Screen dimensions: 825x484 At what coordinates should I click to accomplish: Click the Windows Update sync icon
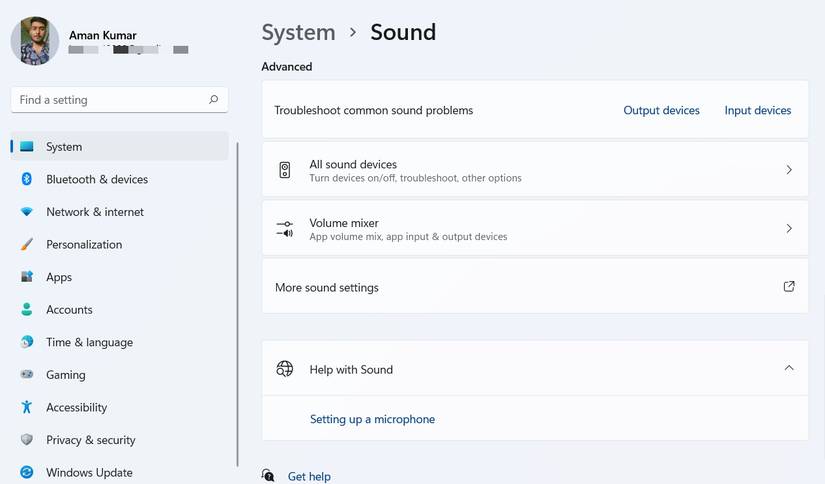click(x=27, y=472)
